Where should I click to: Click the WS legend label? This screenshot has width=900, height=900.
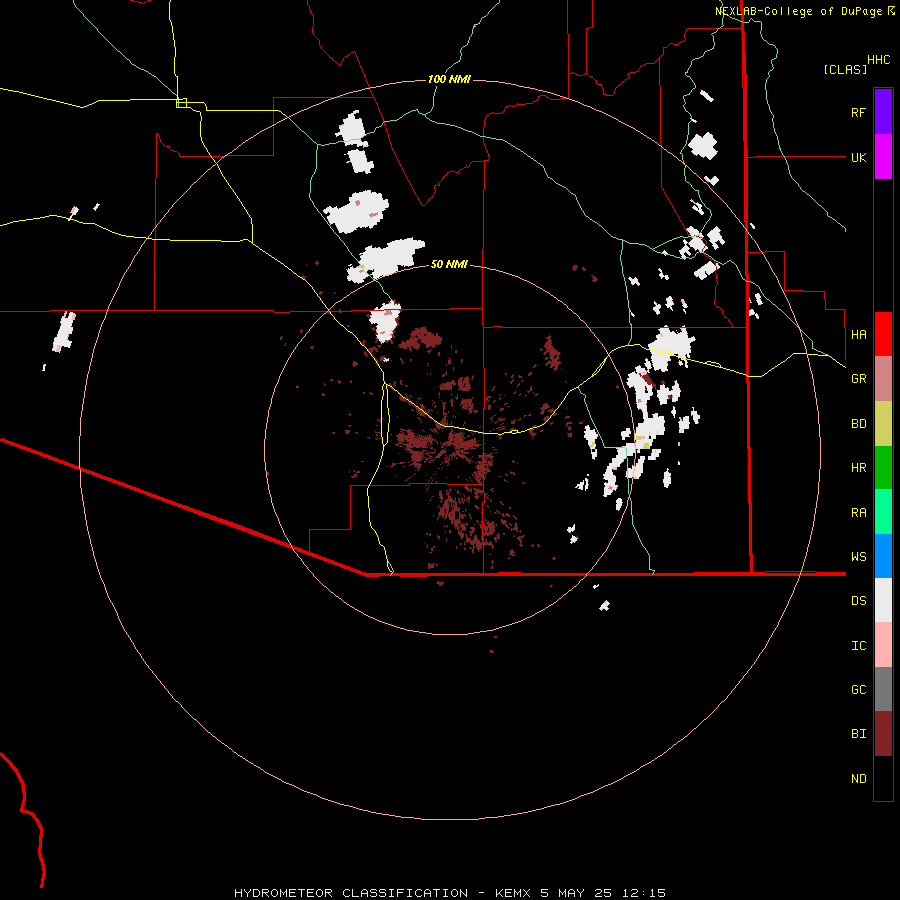click(858, 557)
